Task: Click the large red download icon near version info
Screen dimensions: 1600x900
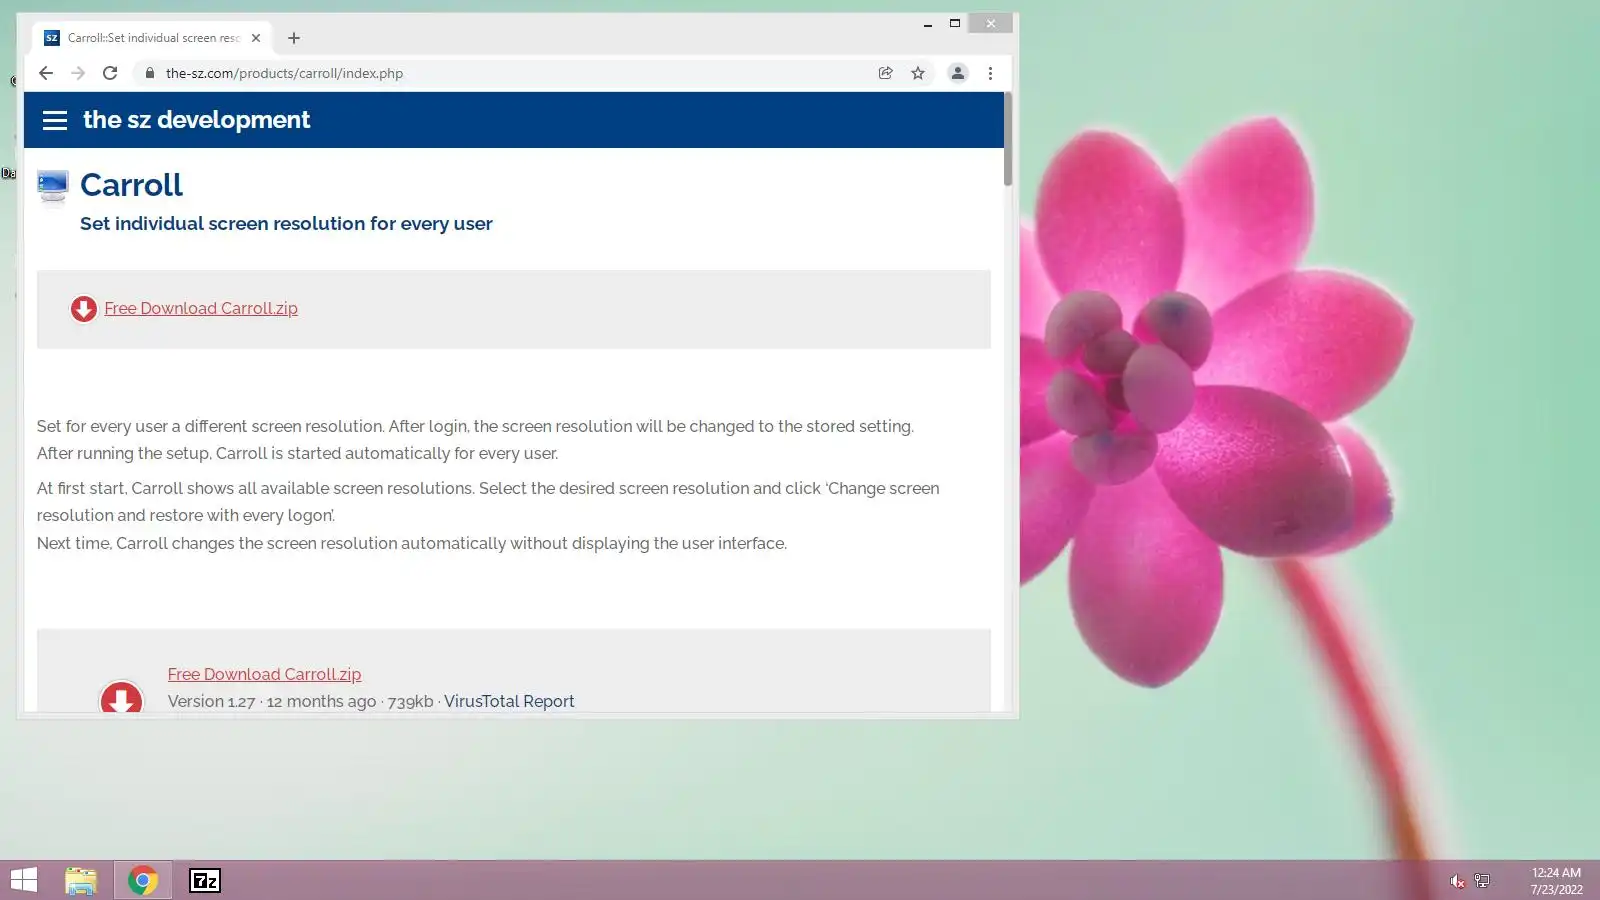Action: pyautogui.click(x=121, y=697)
